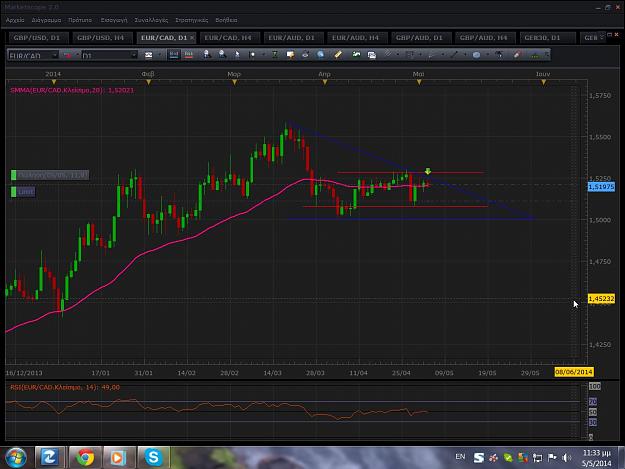
Task: Expand the chart tabs overflow list
Action: click(602, 36)
